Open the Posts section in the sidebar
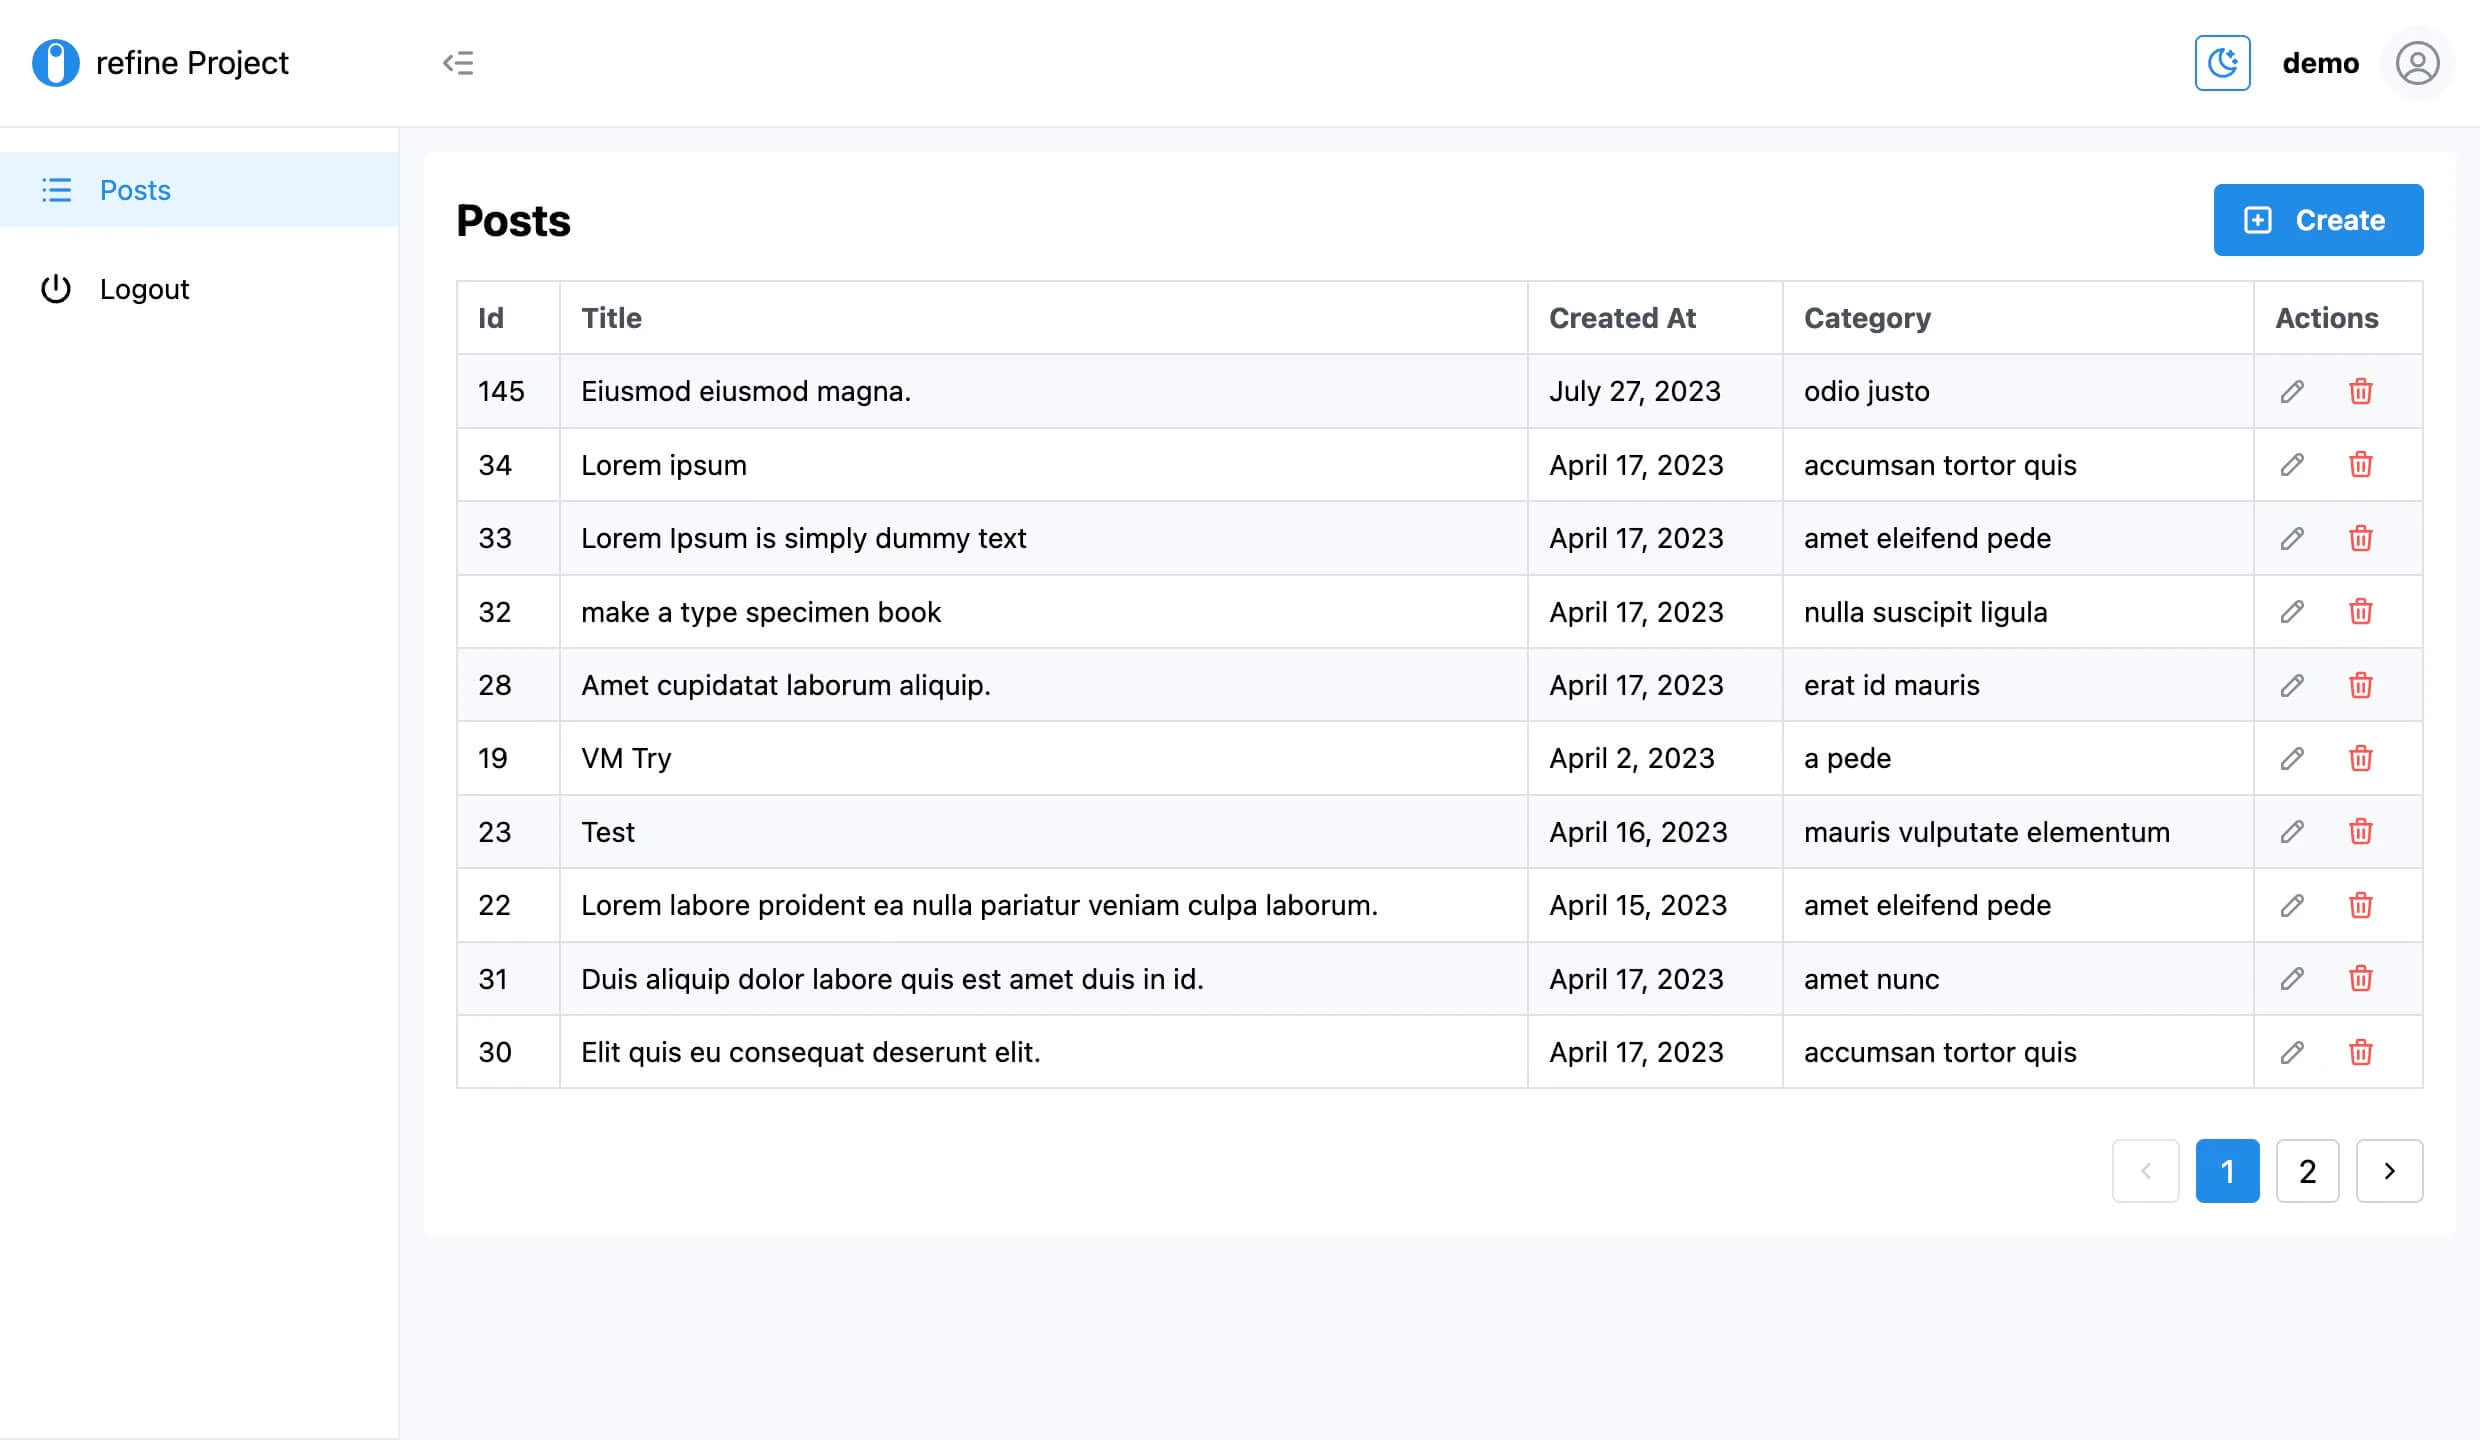This screenshot has height=1440, width=2480. (134, 190)
